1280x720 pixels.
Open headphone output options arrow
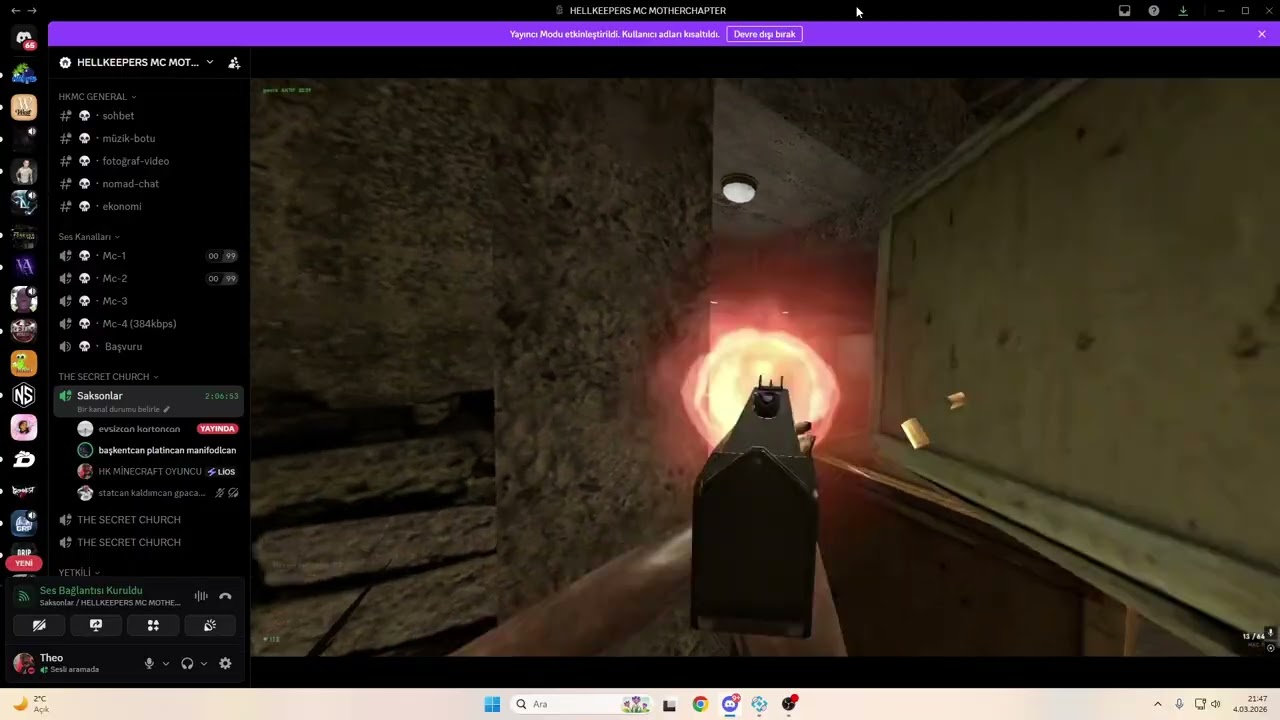[x=204, y=663]
